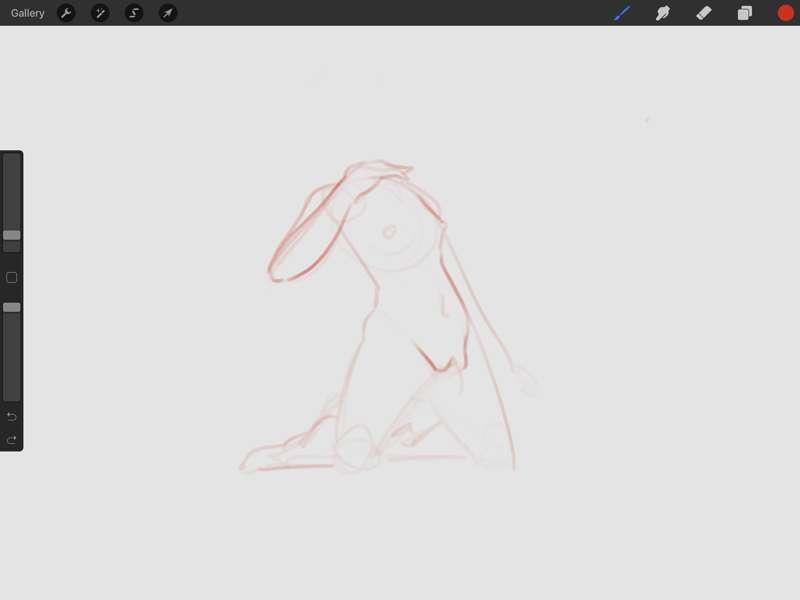
Task: Open the red color picker
Action: point(786,13)
